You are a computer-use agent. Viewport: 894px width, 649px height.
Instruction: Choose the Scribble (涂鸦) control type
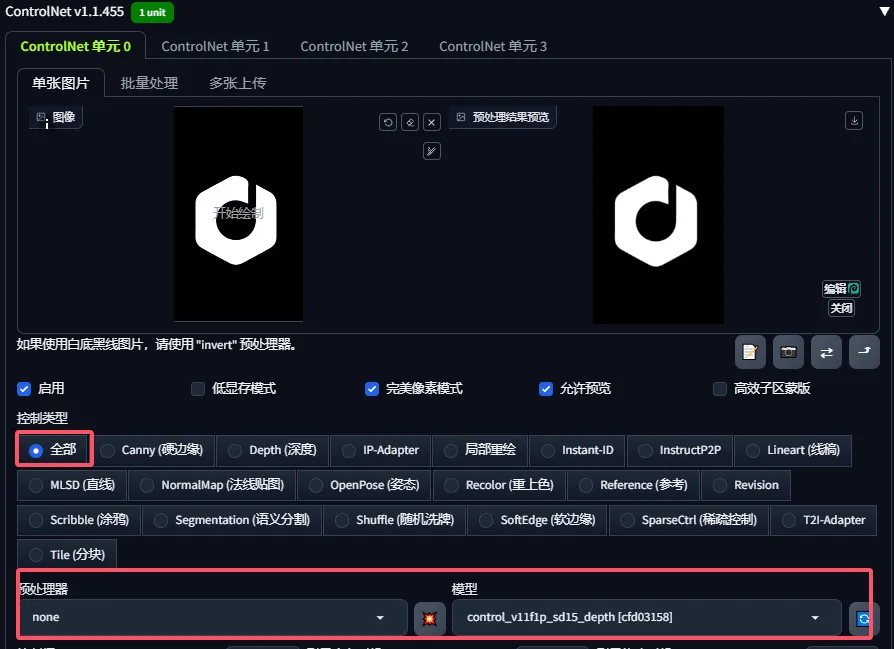pyautogui.click(x=79, y=520)
